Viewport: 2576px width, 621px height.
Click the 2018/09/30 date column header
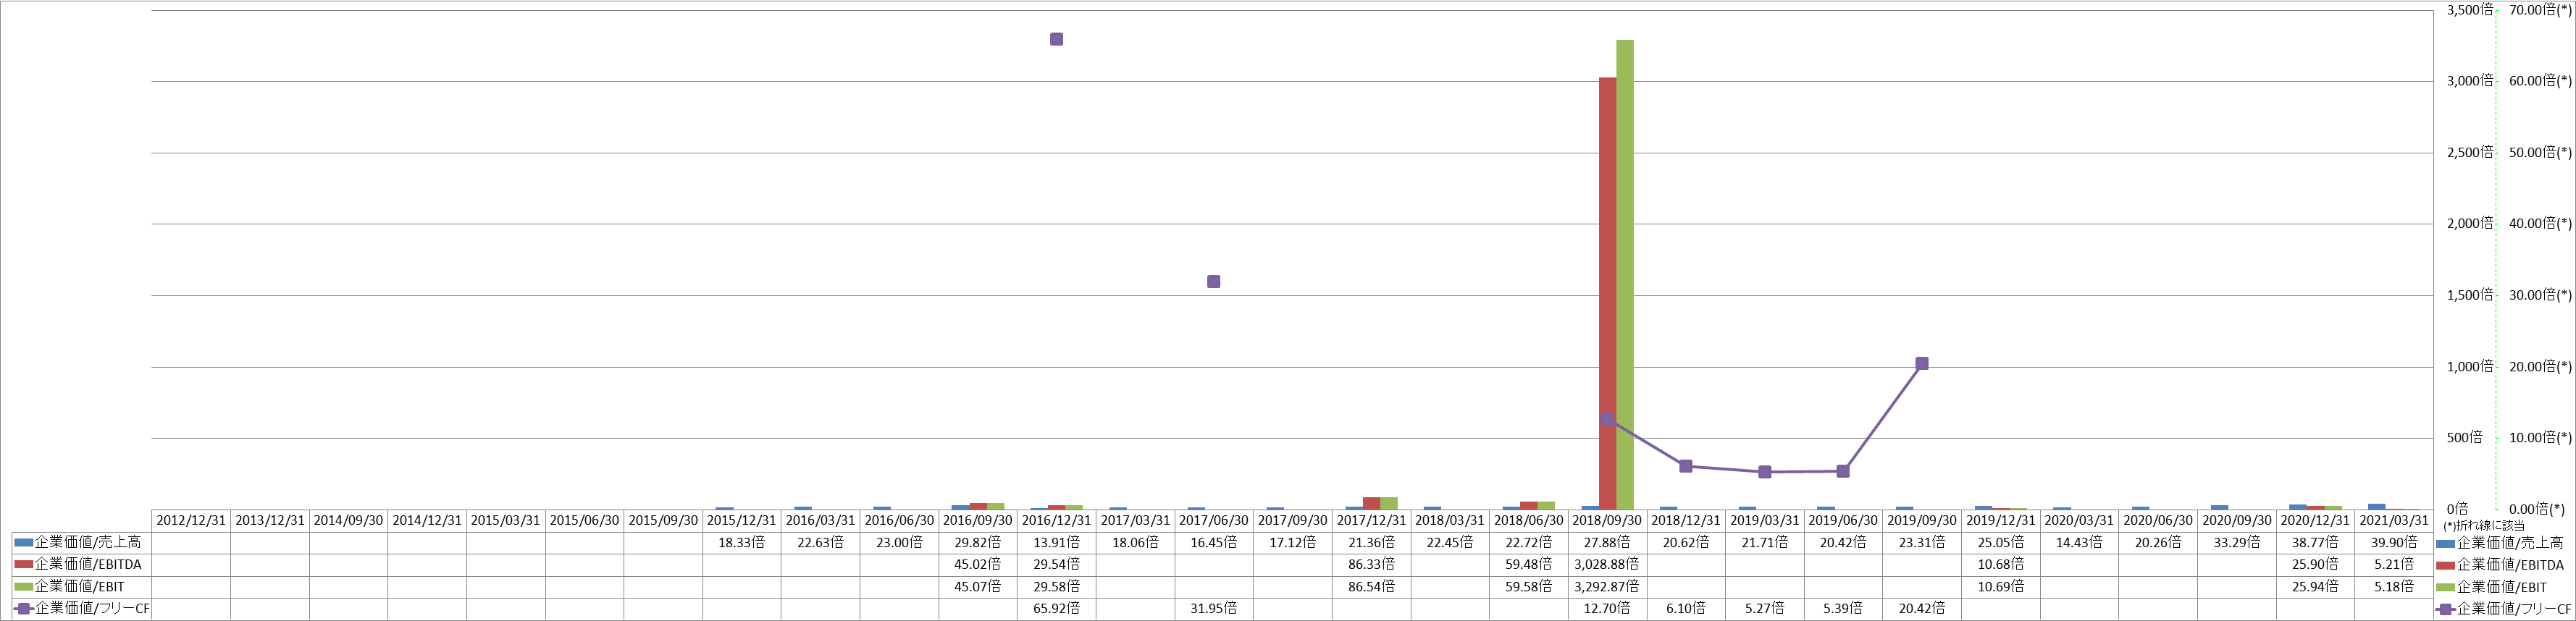click(x=1607, y=520)
